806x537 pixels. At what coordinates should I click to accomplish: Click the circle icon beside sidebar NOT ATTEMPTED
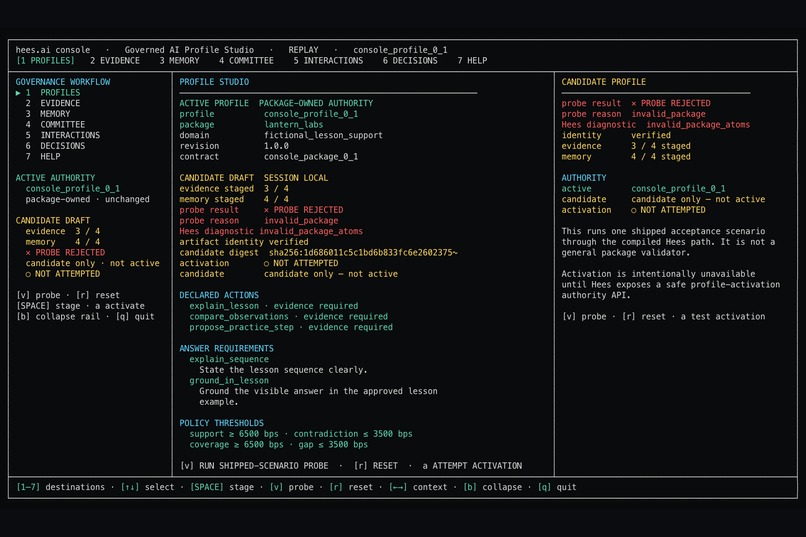(x=28, y=274)
